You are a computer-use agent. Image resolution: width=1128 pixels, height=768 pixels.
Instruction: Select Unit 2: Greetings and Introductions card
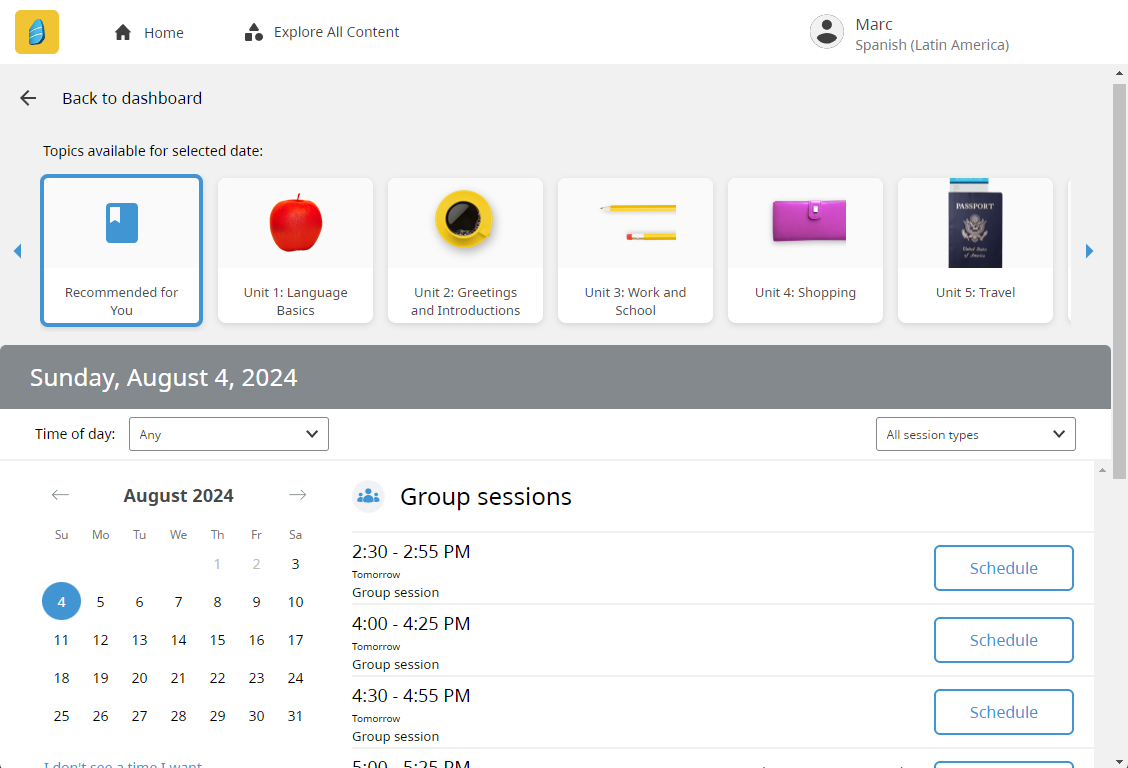click(x=465, y=250)
